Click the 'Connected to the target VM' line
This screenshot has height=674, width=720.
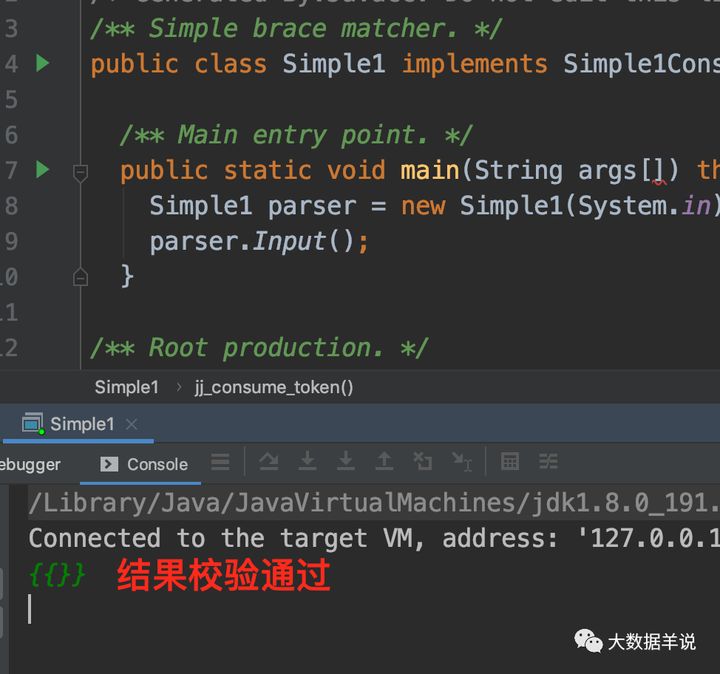point(374,538)
